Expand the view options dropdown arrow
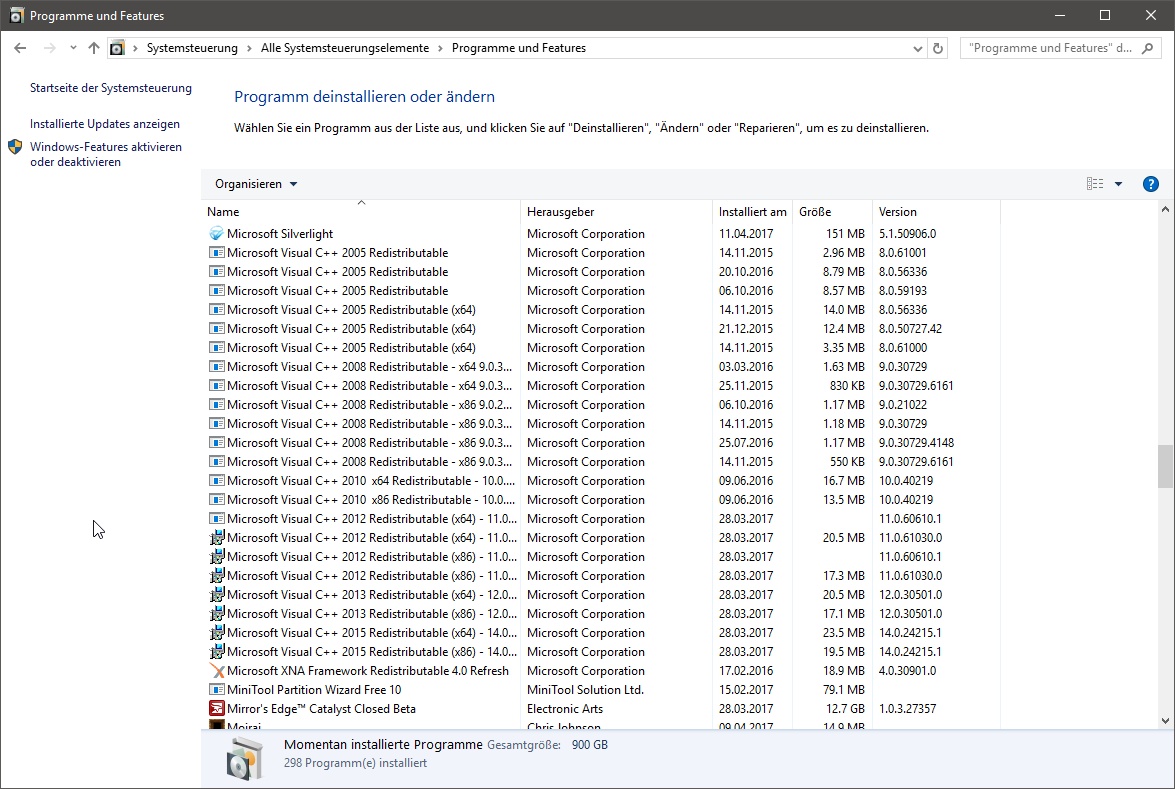1175x789 pixels. (x=1118, y=184)
